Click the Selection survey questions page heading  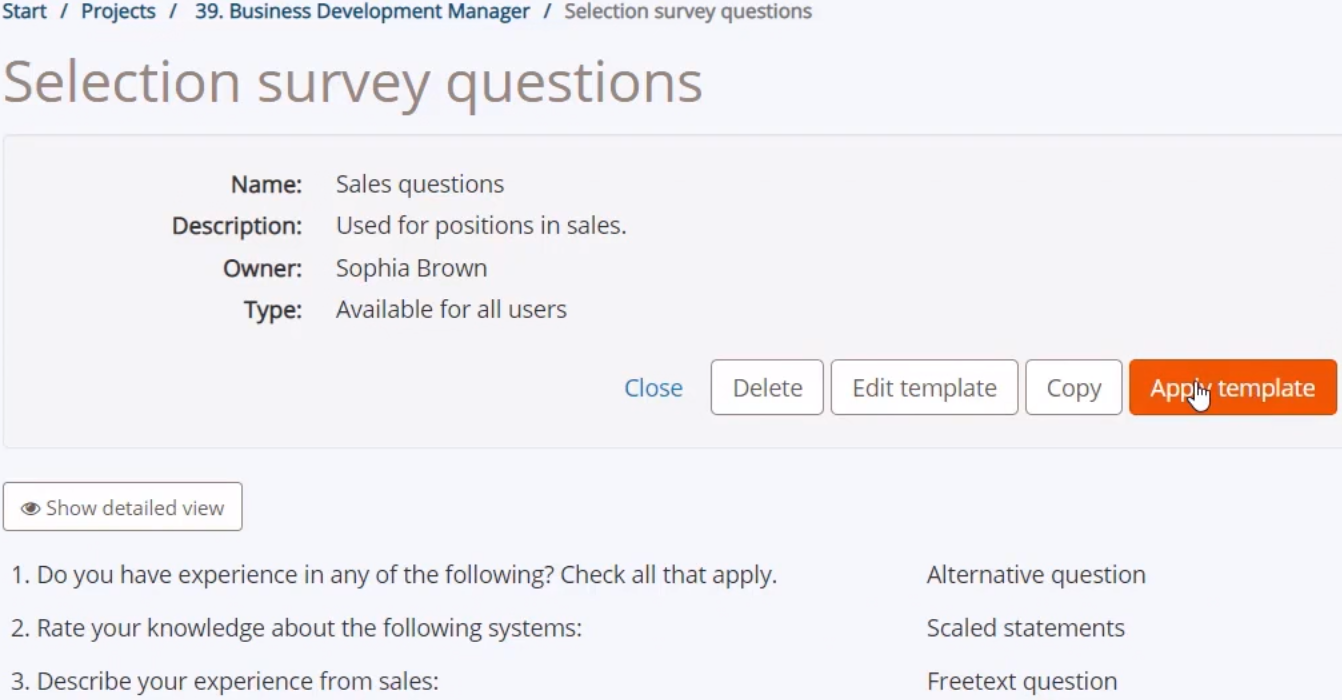click(x=353, y=82)
